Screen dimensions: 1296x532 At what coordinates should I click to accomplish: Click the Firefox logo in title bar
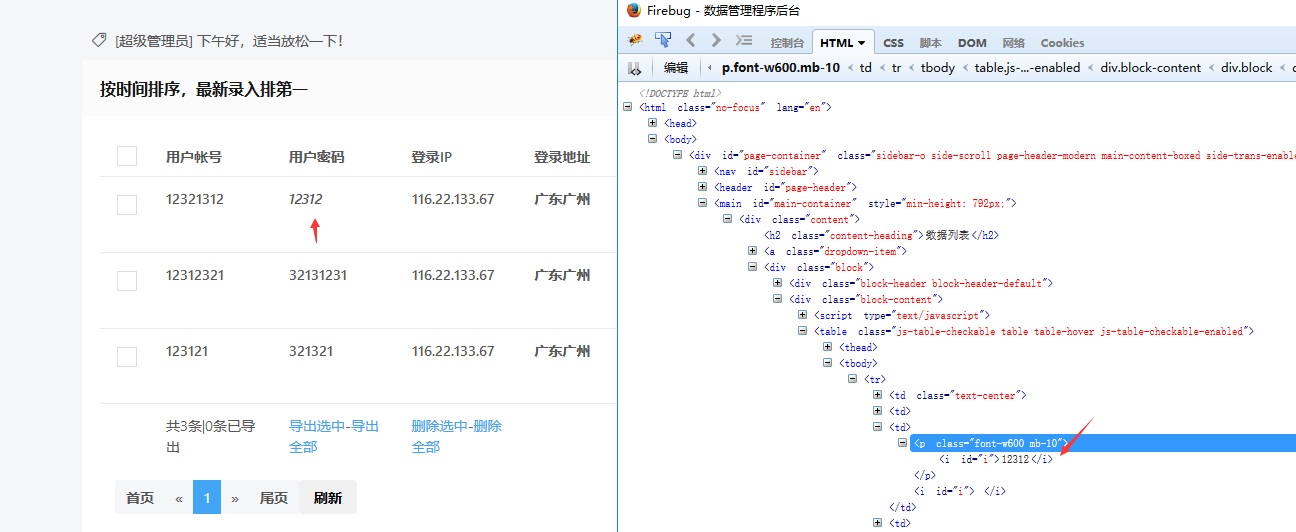point(634,10)
